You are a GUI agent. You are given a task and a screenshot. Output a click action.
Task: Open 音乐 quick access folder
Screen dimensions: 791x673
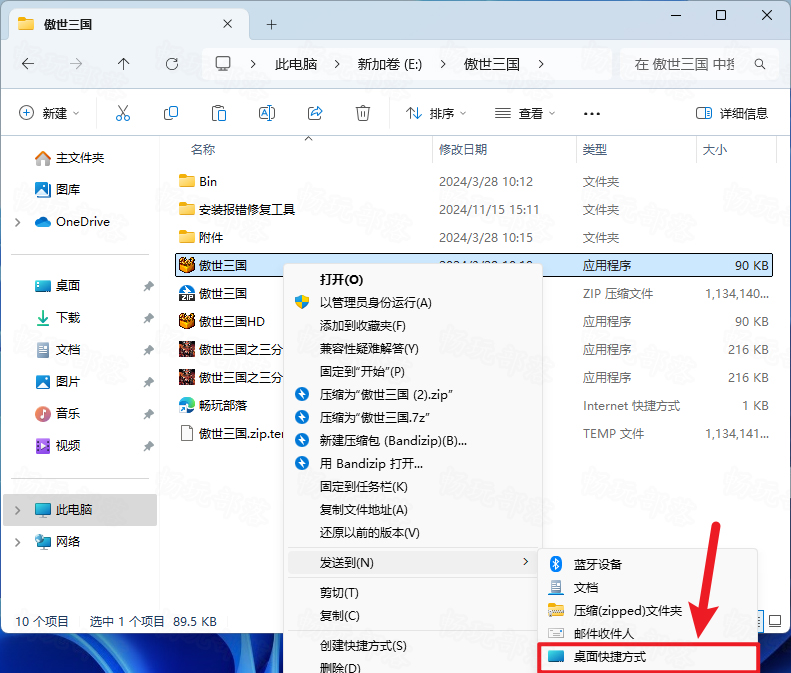point(58,414)
